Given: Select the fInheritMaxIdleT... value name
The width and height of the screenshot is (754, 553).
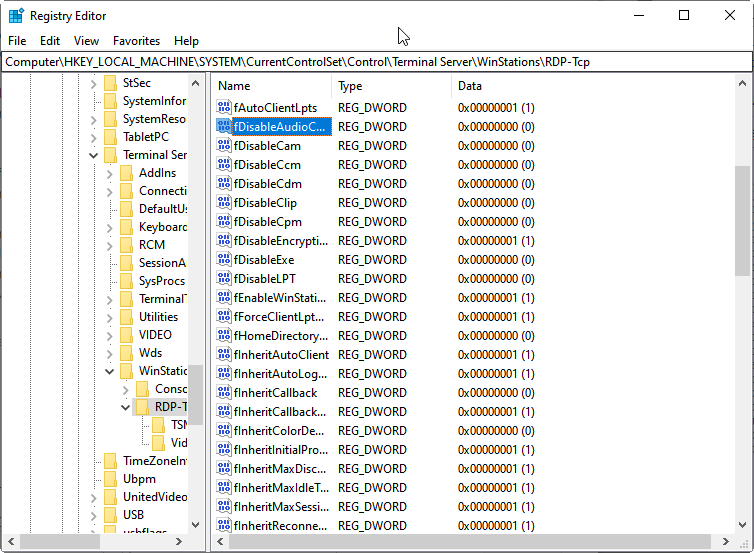Looking at the screenshot, I should click(281, 488).
